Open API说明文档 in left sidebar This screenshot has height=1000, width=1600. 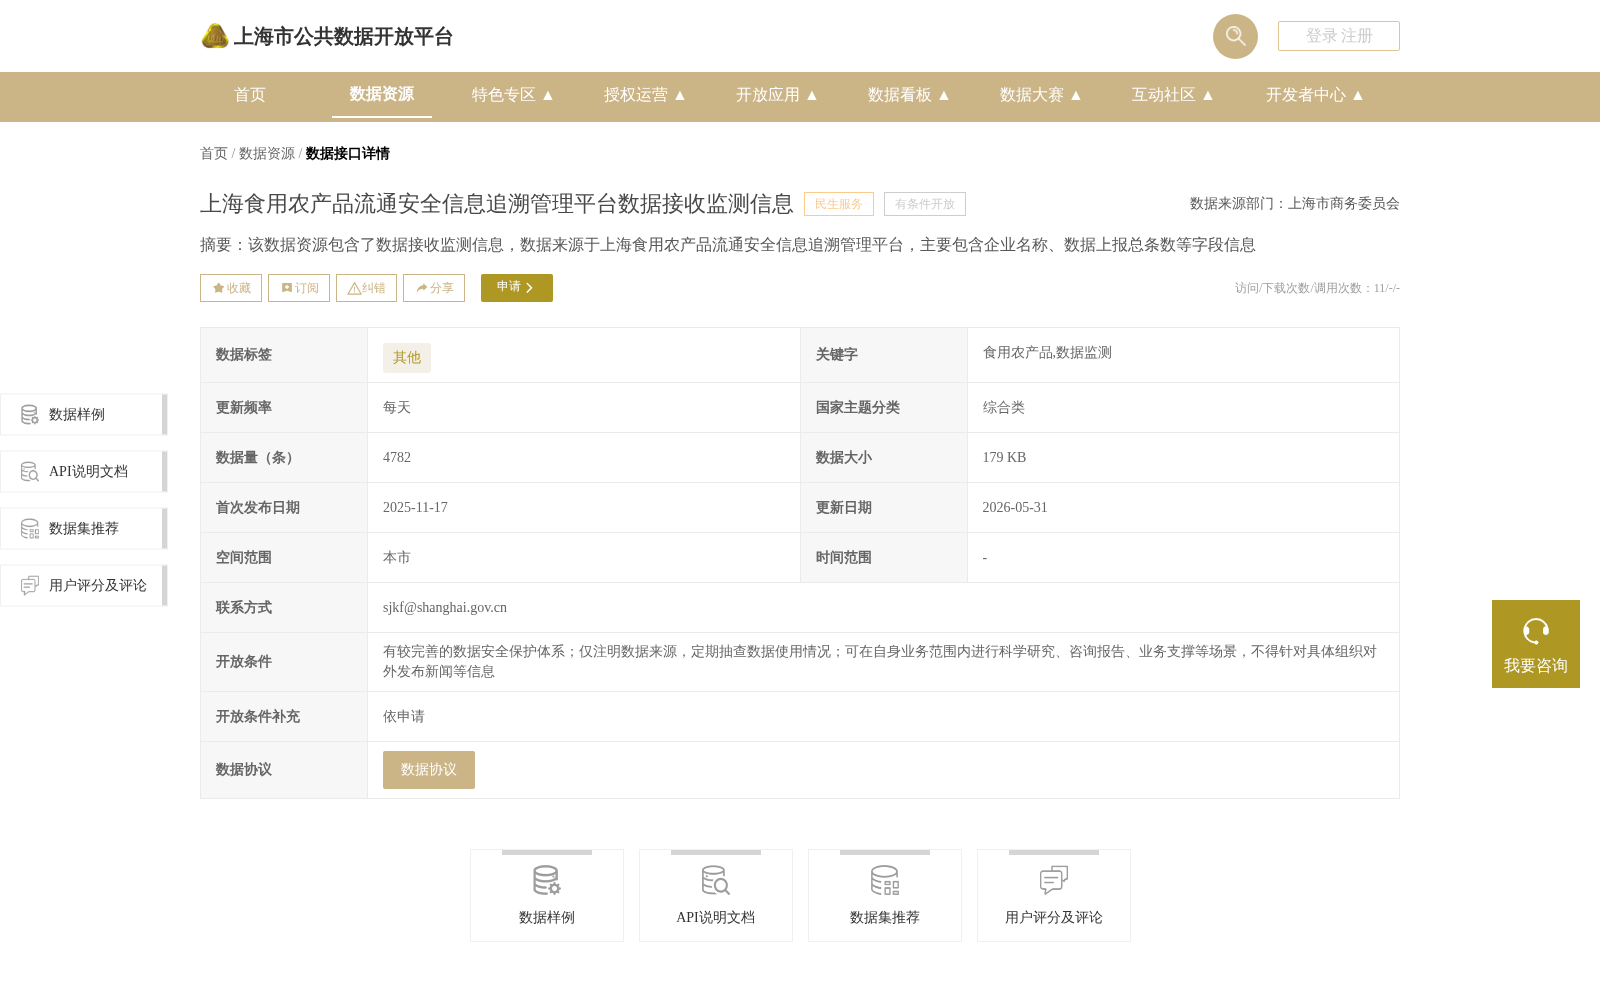[84, 472]
